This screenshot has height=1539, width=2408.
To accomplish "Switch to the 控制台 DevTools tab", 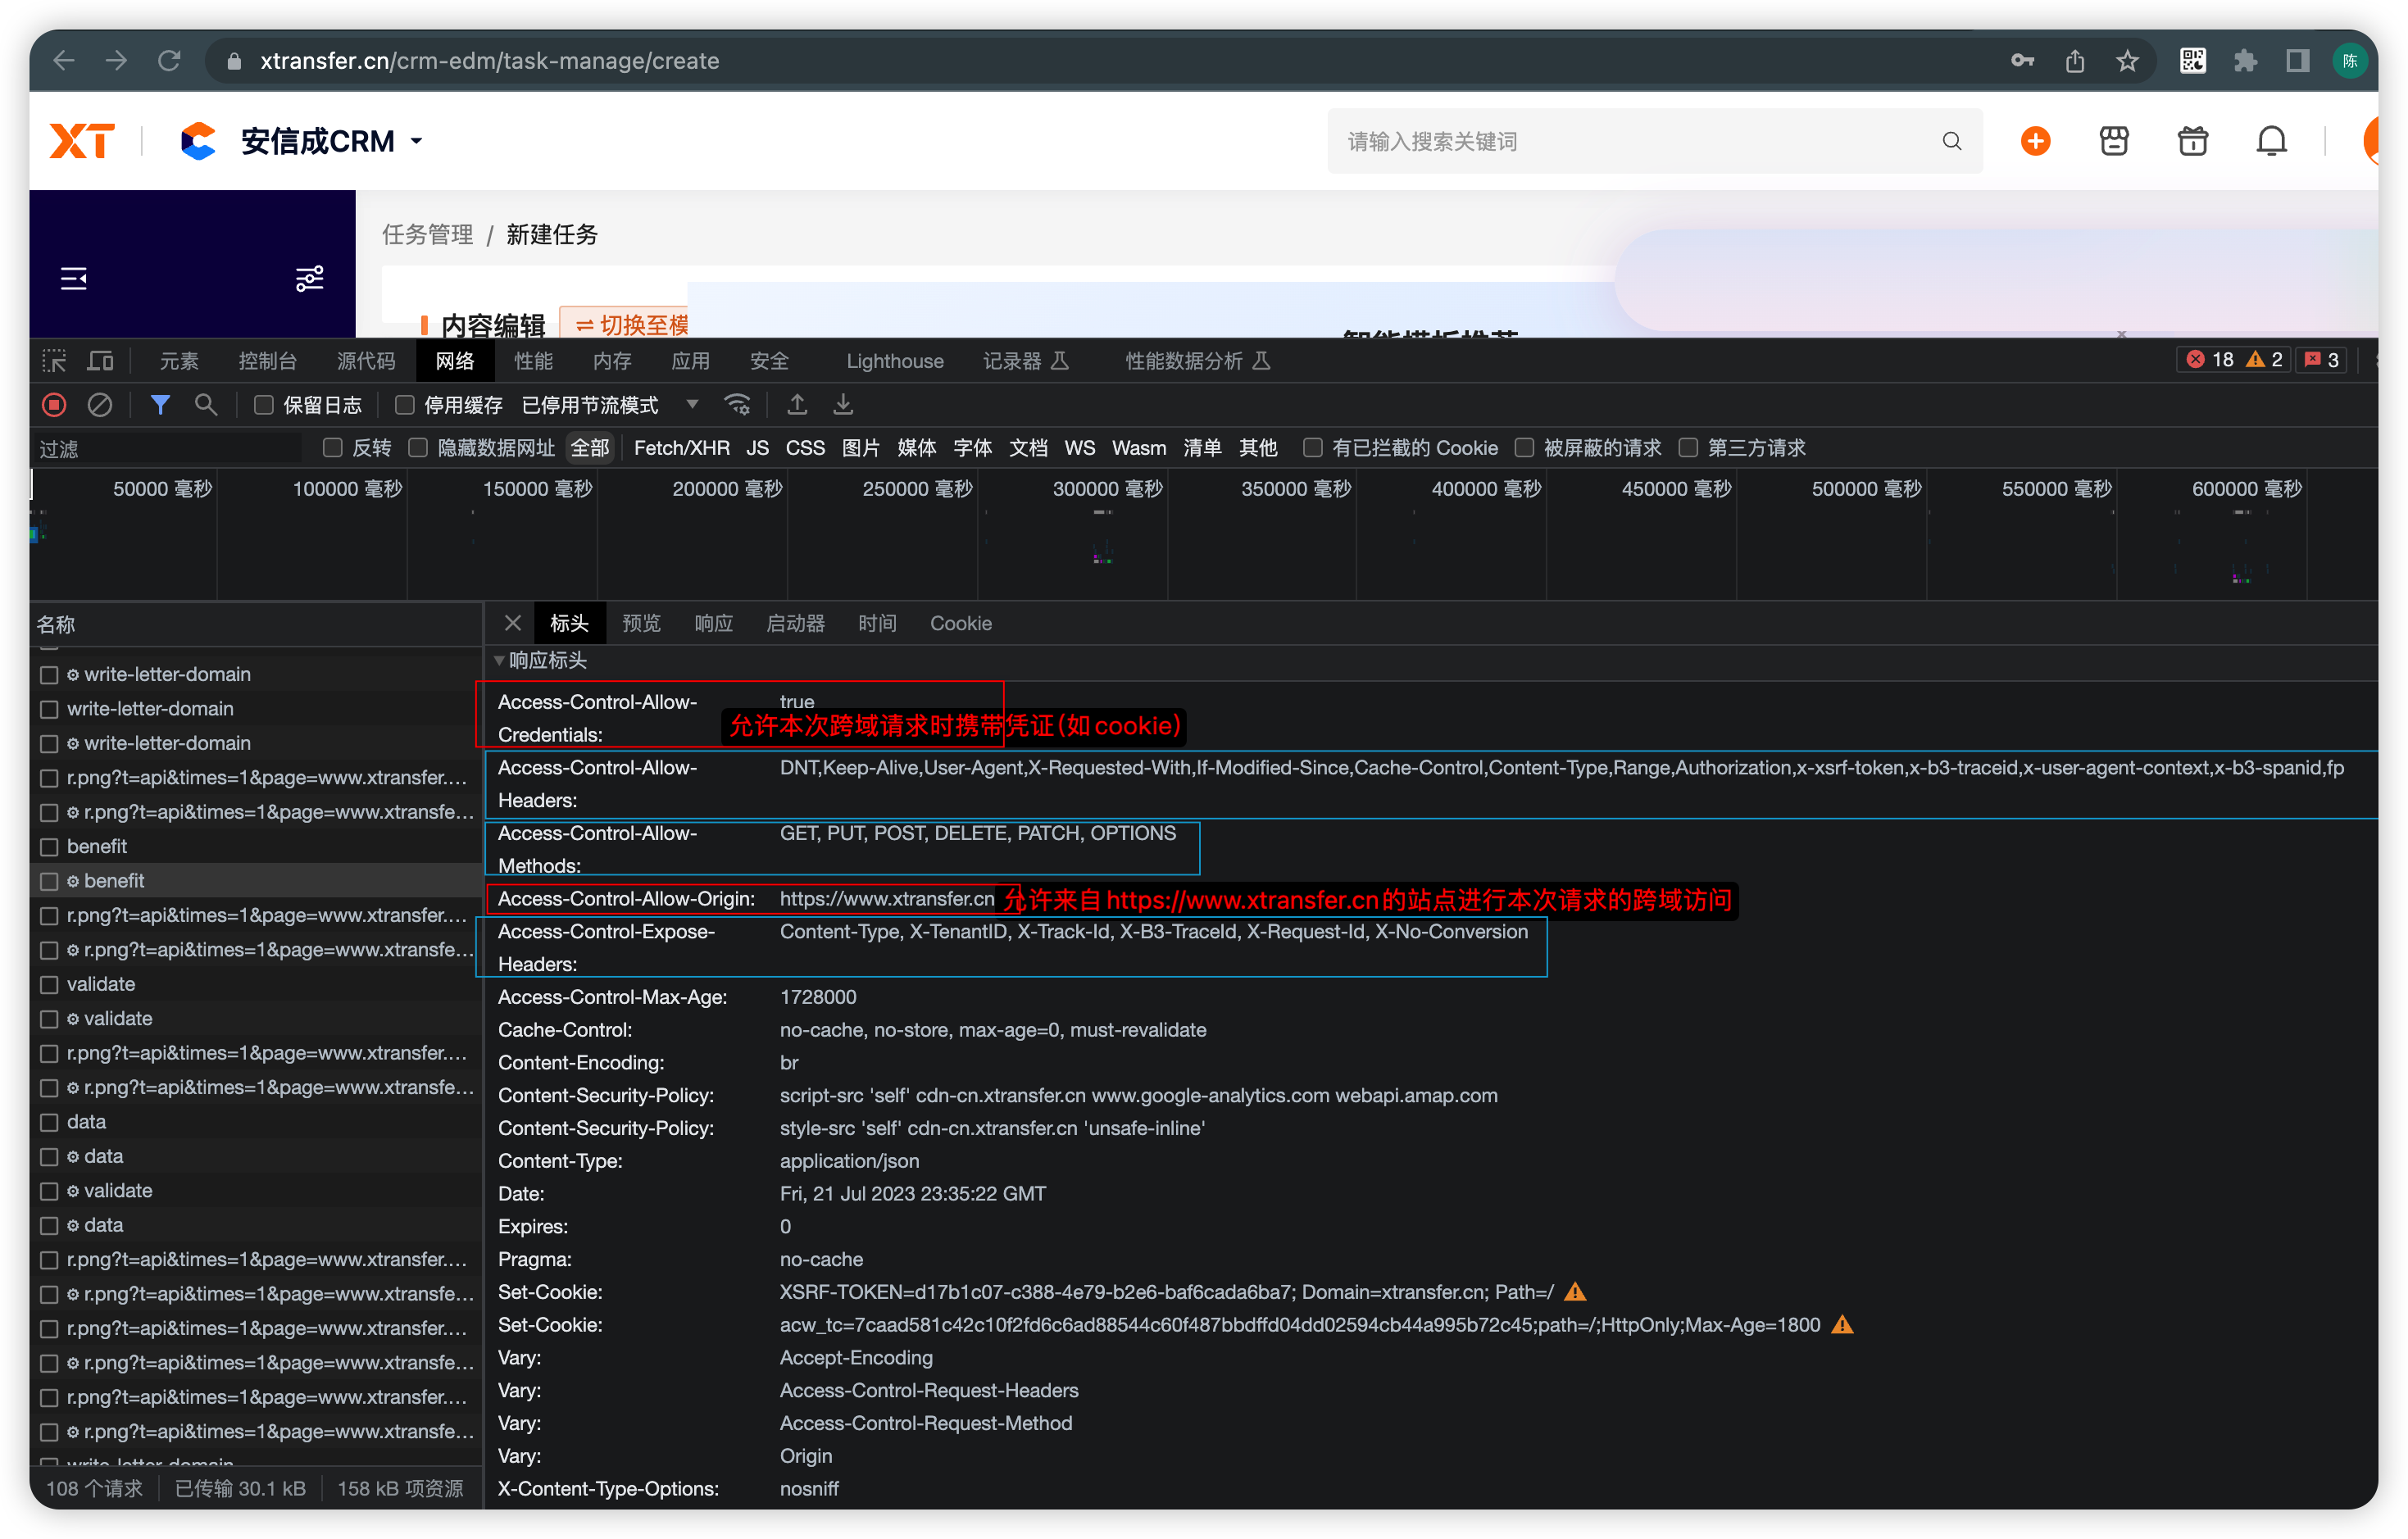I will point(267,361).
